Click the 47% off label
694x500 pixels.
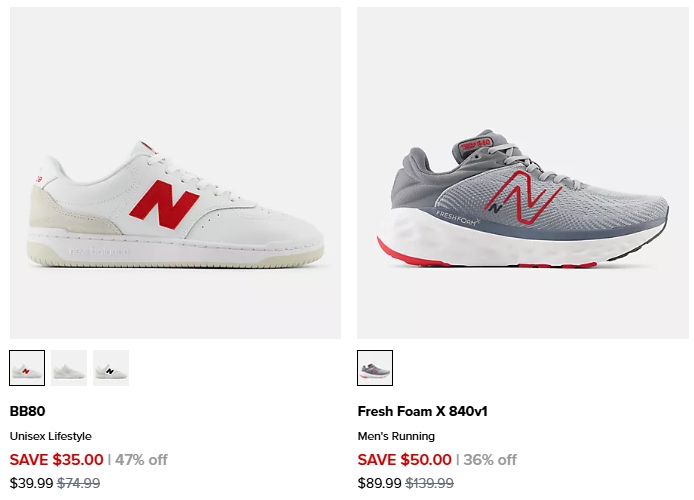pos(141,460)
